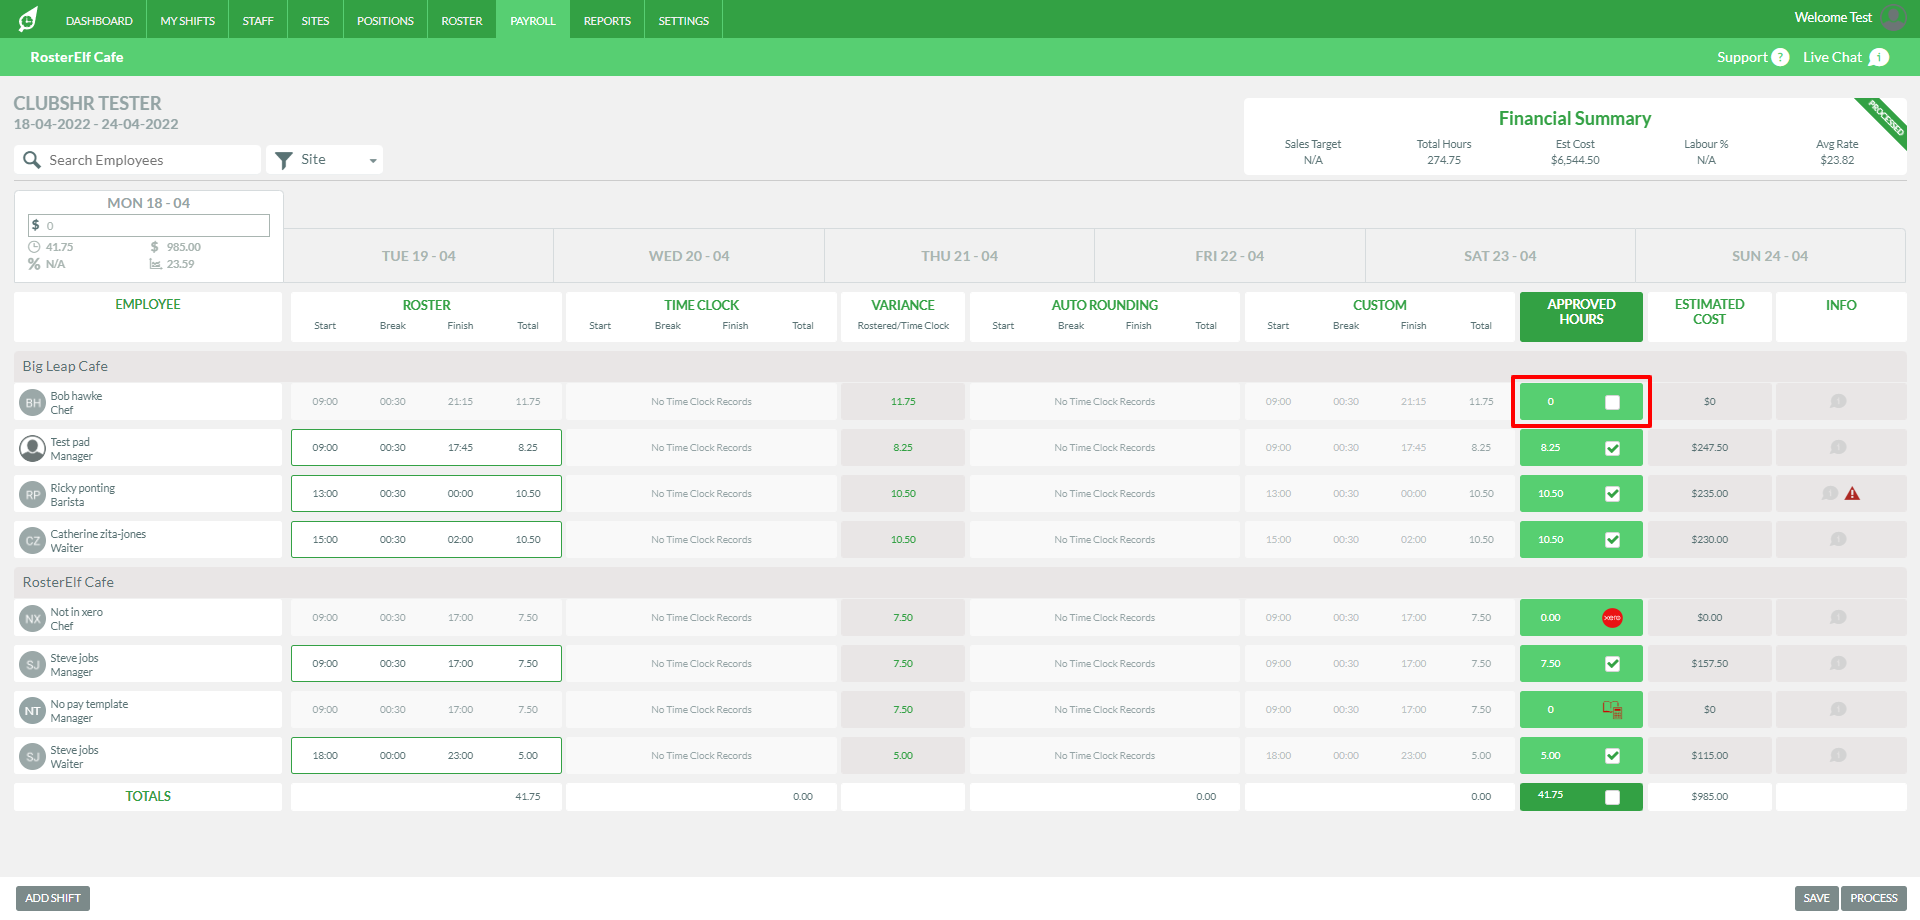Screen dimensions: 1920x920
Task: Switch to SAT 23 - 04 day tab
Action: (1500, 256)
